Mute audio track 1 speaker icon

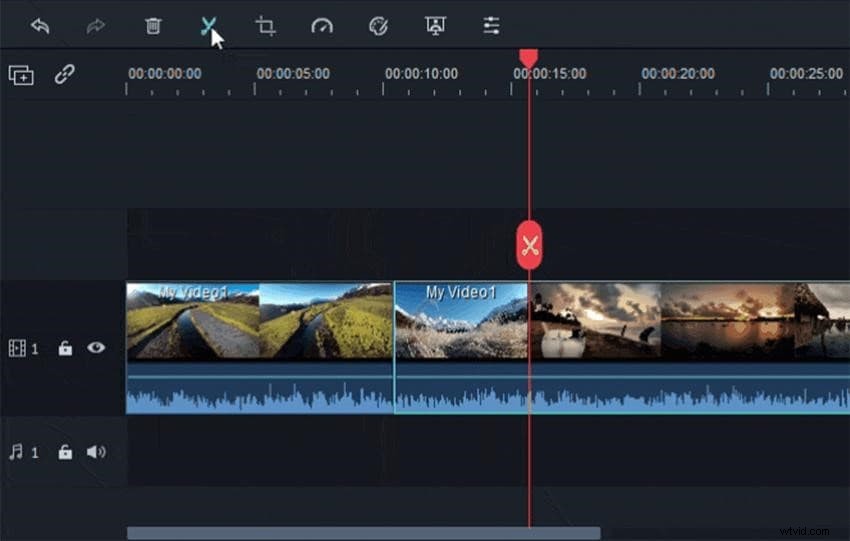[96, 452]
